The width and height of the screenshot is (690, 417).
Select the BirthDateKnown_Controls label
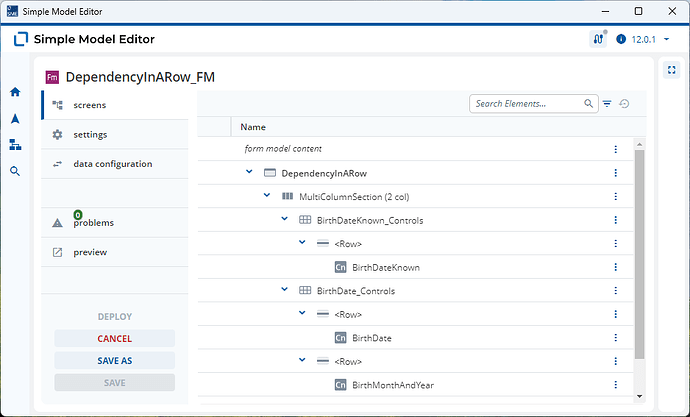point(370,220)
